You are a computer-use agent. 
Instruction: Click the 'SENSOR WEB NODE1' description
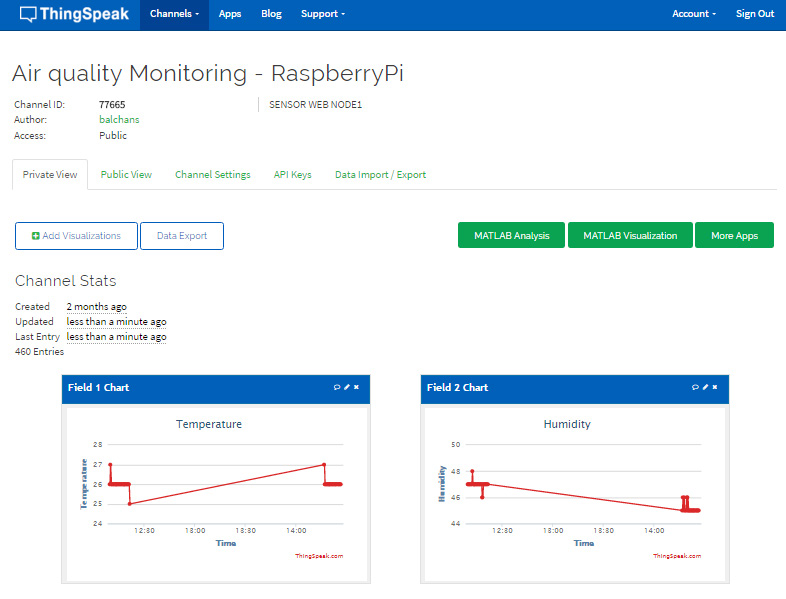pos(315,104)
